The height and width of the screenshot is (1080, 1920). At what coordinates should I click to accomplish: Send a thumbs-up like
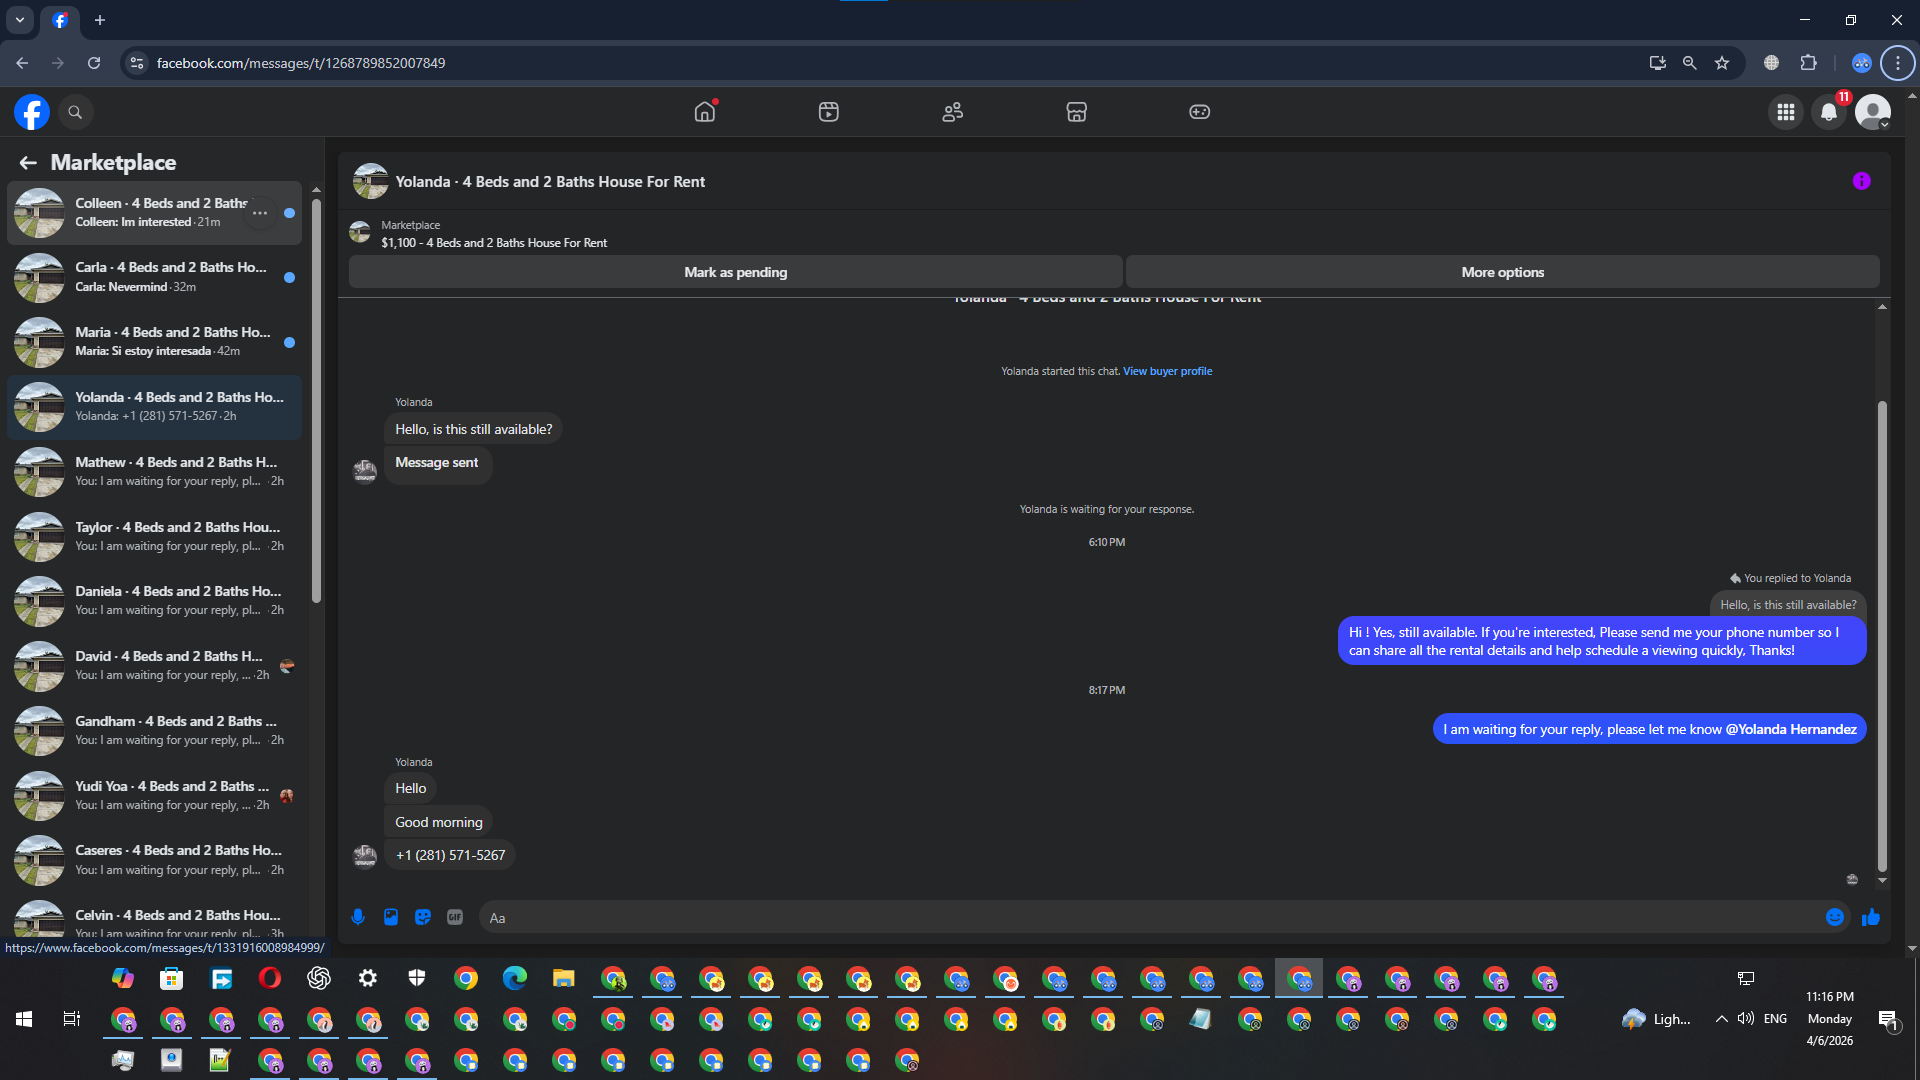pos(1871,917)
